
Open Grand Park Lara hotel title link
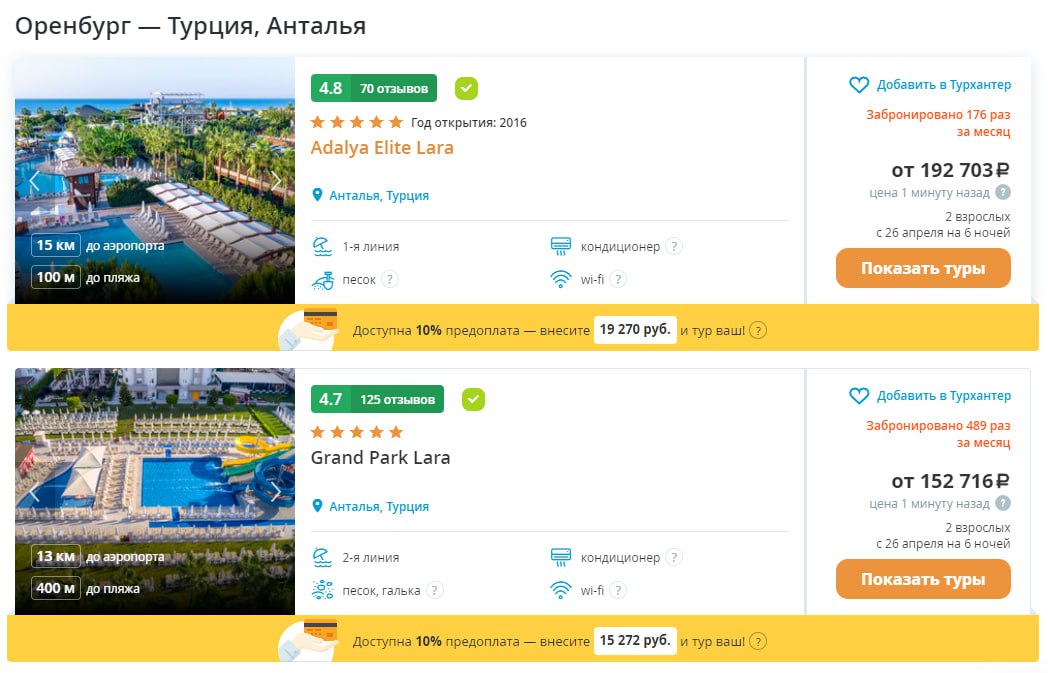coord(380,458)
